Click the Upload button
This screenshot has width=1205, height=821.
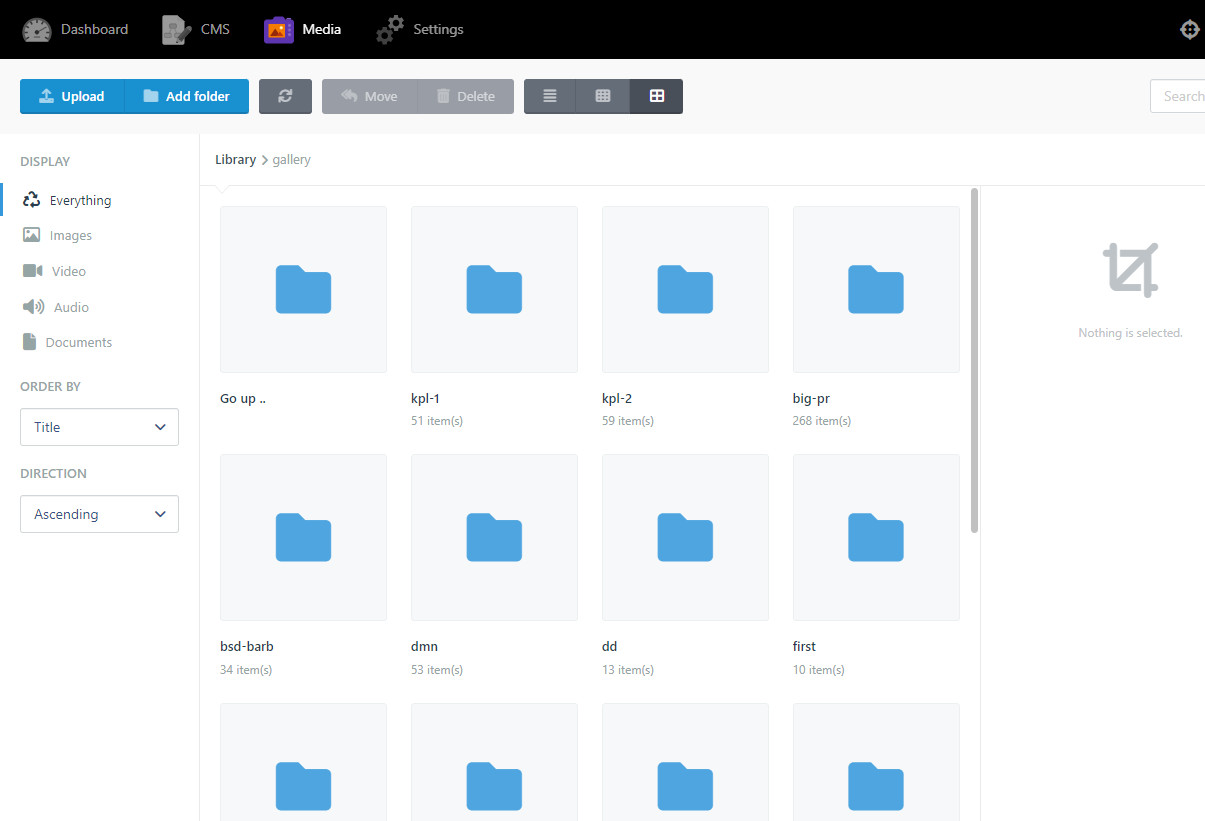pos(72,96)
